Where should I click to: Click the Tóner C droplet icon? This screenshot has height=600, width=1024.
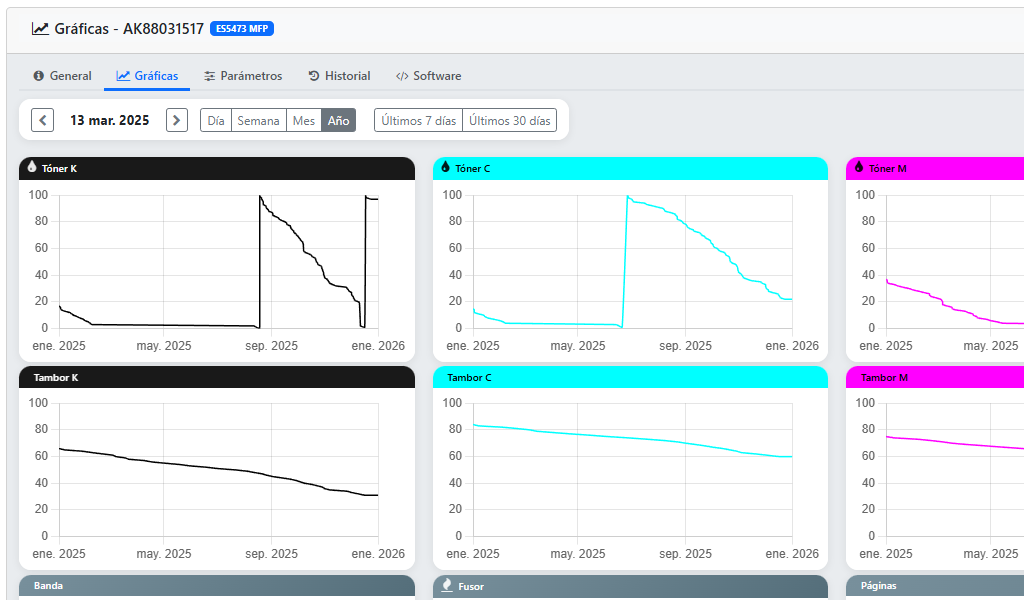pyautogui.click(x=445, y=167)
